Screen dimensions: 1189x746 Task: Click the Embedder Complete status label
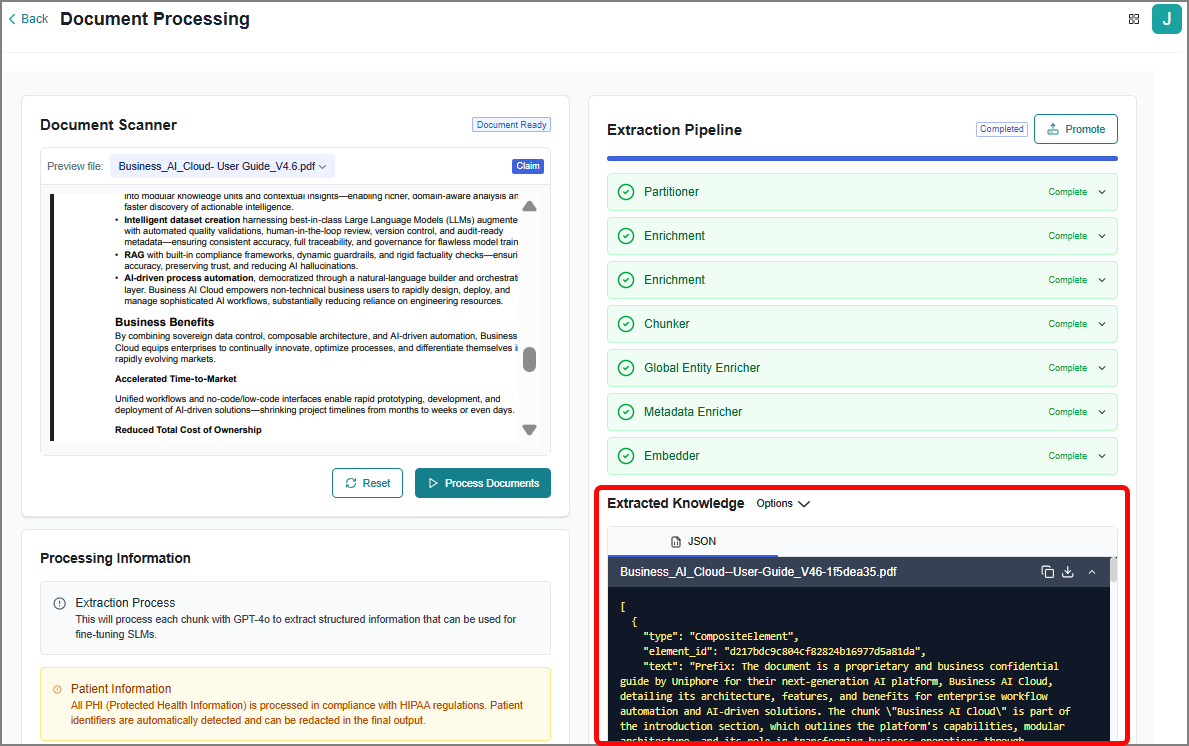click(x=1067, y=456)
